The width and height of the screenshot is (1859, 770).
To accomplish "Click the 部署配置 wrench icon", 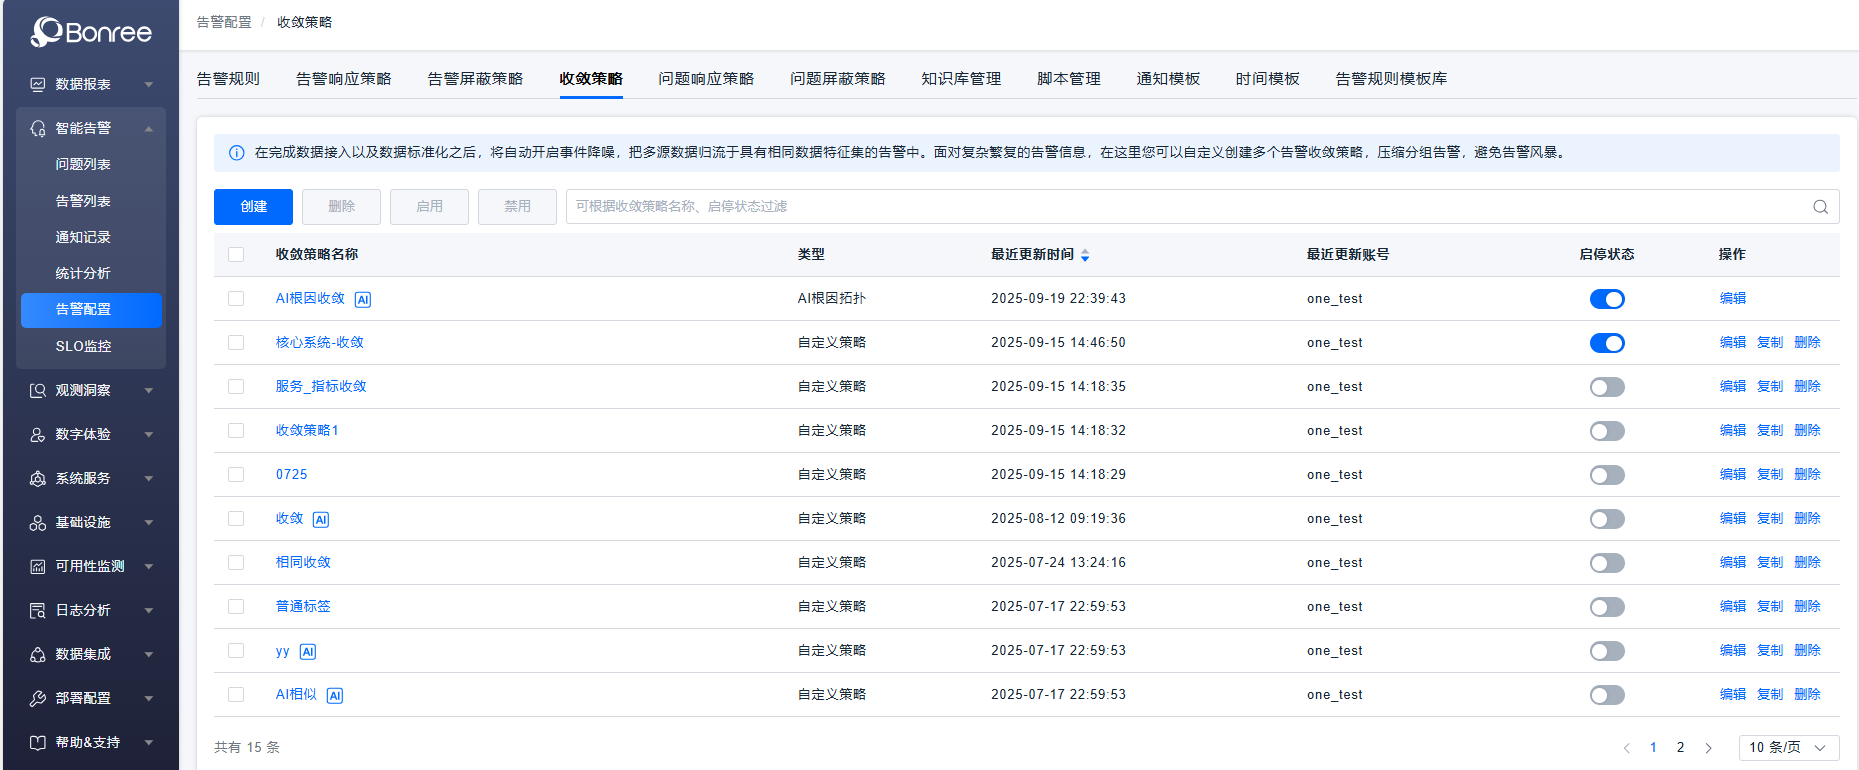I will [38, 699].
